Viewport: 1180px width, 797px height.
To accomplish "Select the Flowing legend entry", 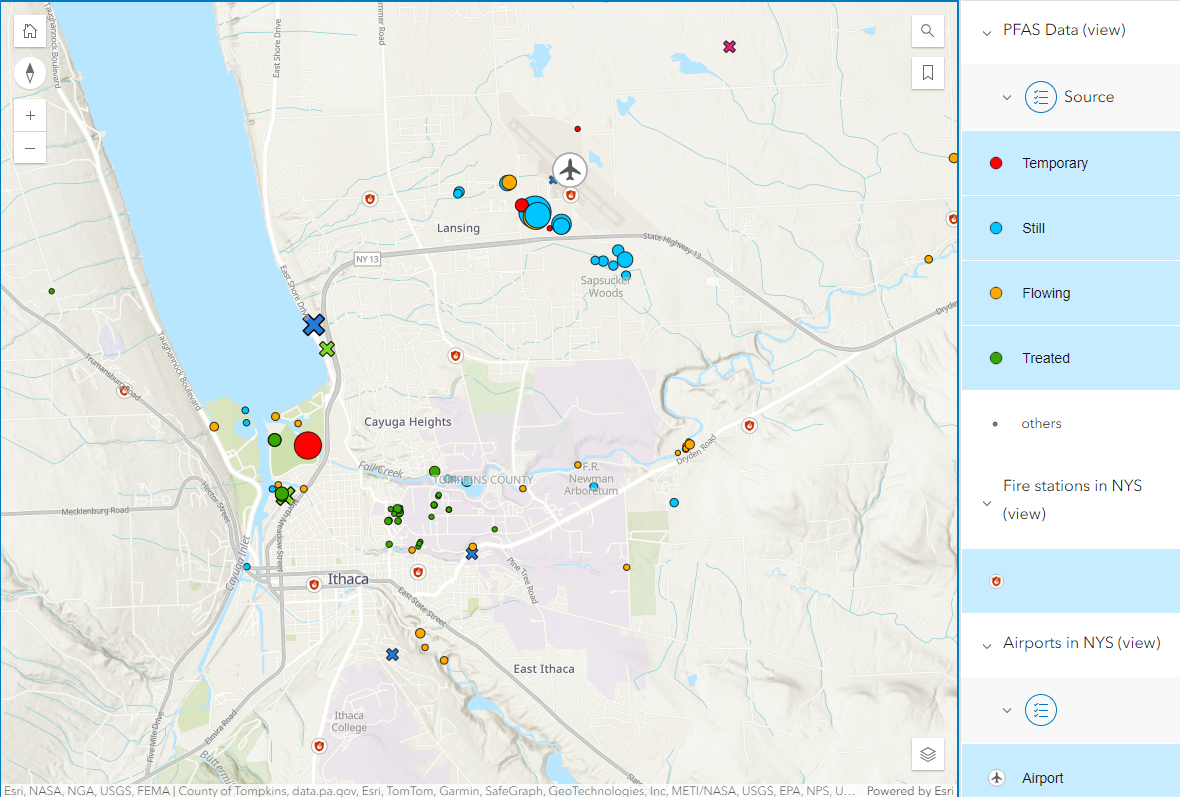I will pos(996,292).
